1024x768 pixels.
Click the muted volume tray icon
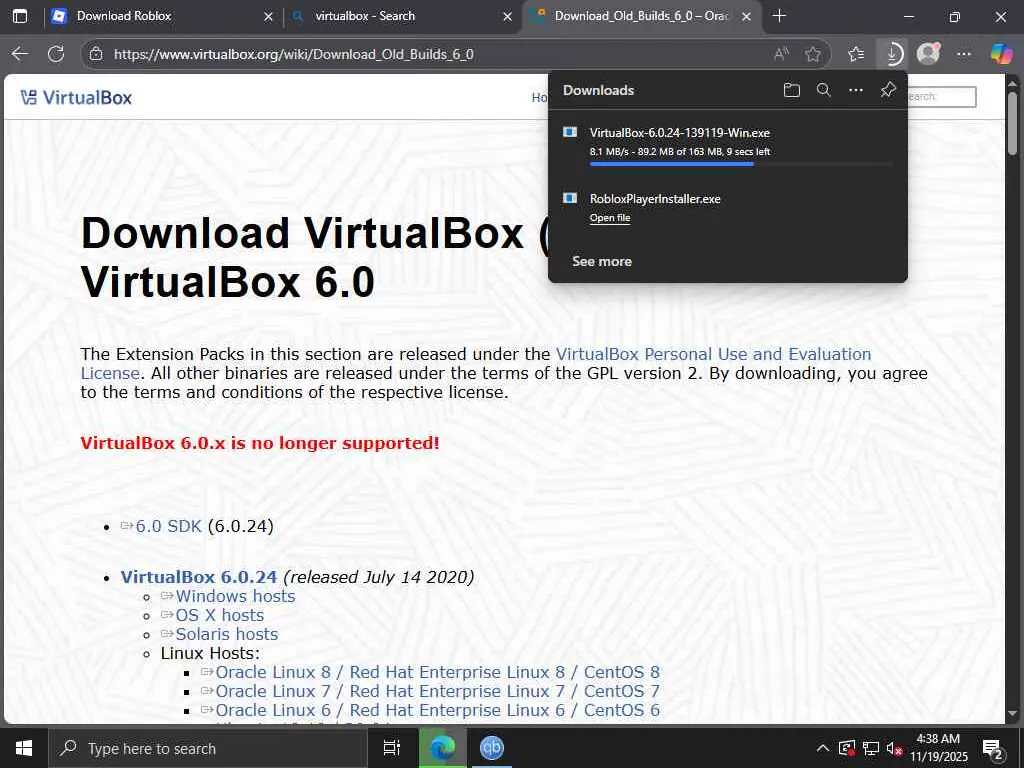[893, 748]
